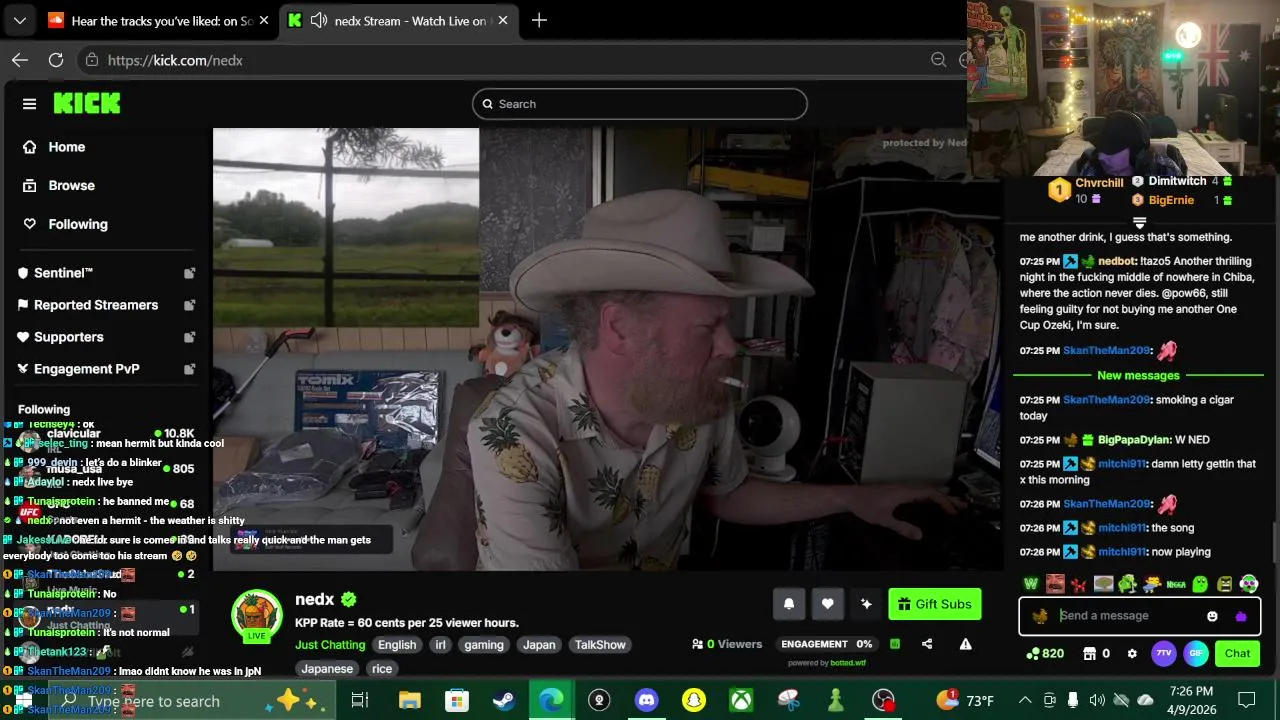The width and height of the screenshot is (1280, 720).
Task: Select the TalkShow tag
Action: [600, 645]
